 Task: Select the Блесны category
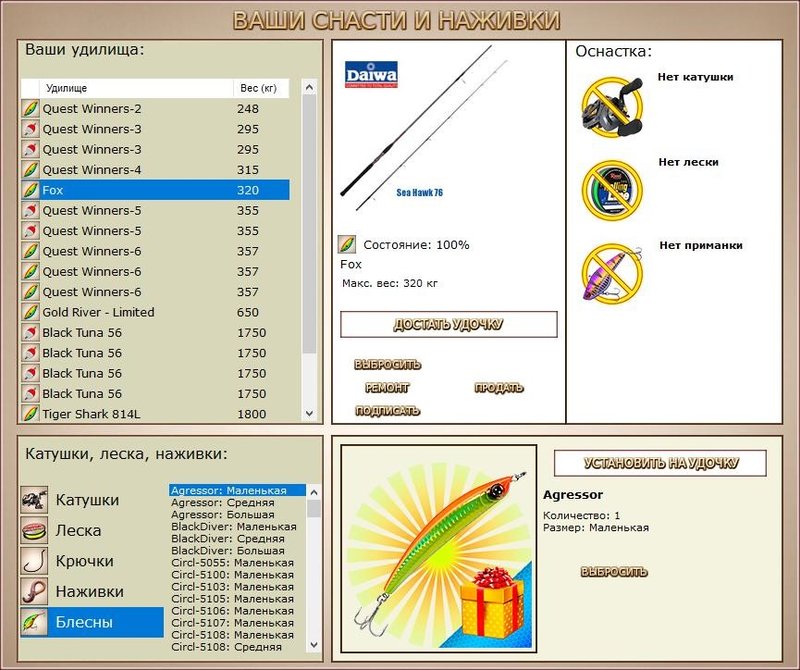coord(92,622)
